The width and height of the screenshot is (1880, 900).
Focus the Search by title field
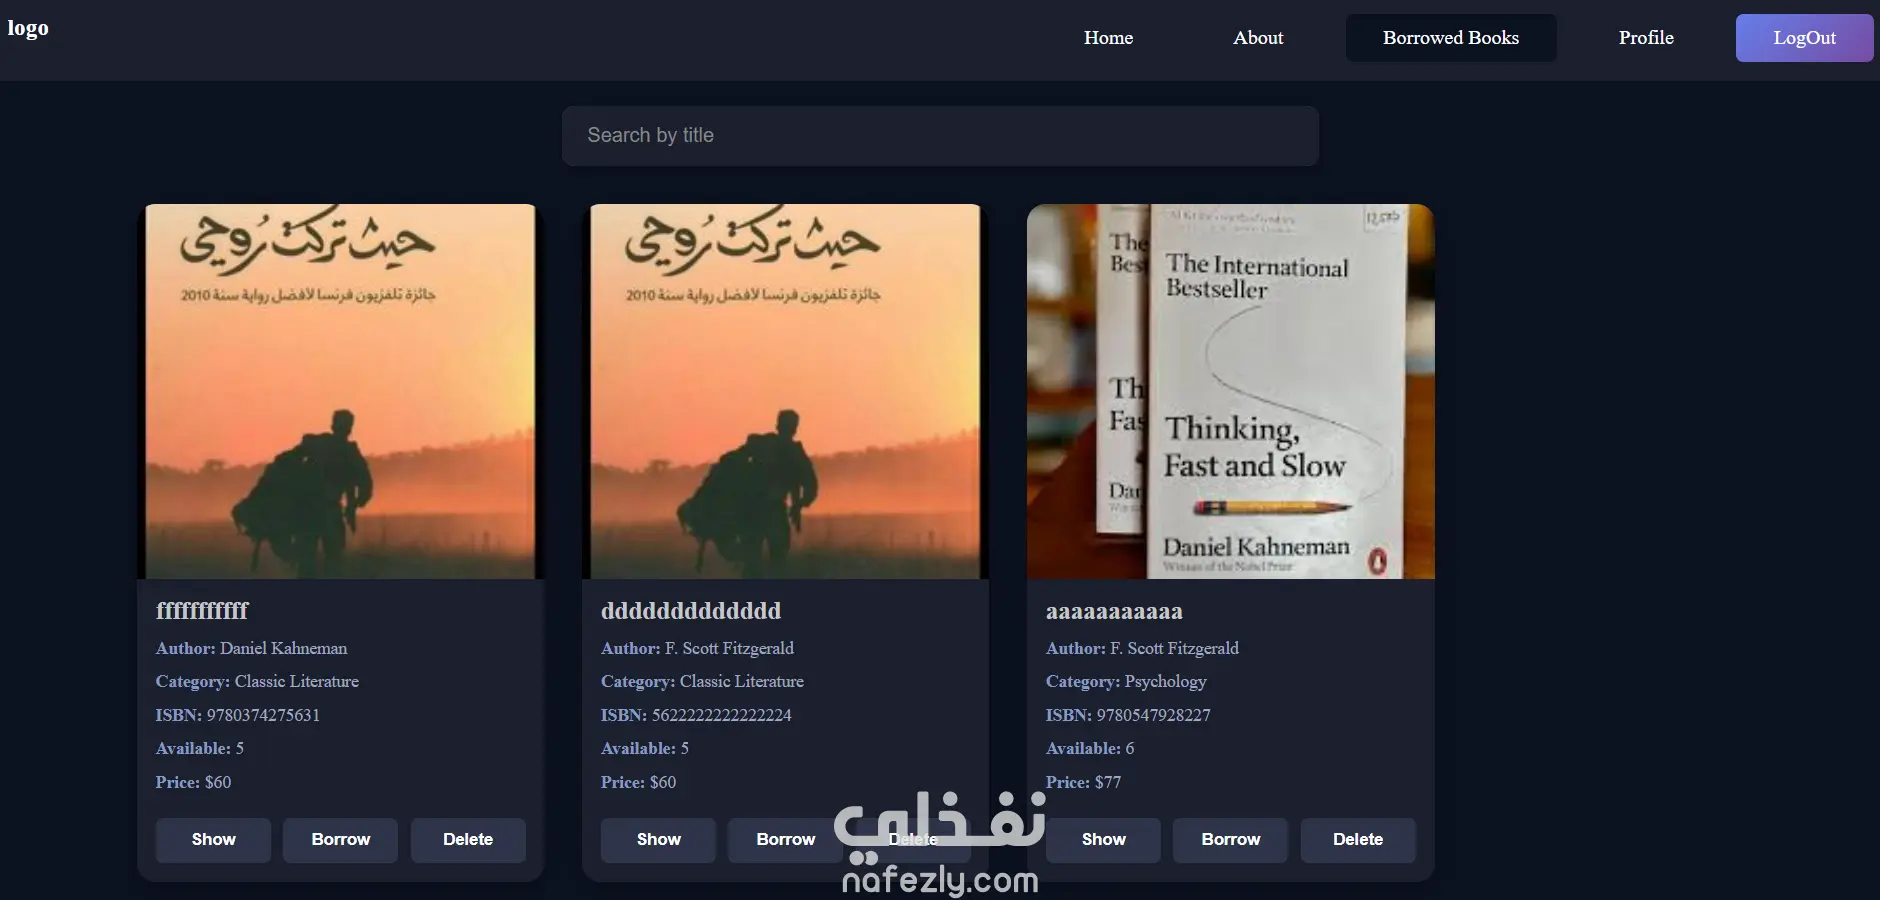click(x=940, y=136)
